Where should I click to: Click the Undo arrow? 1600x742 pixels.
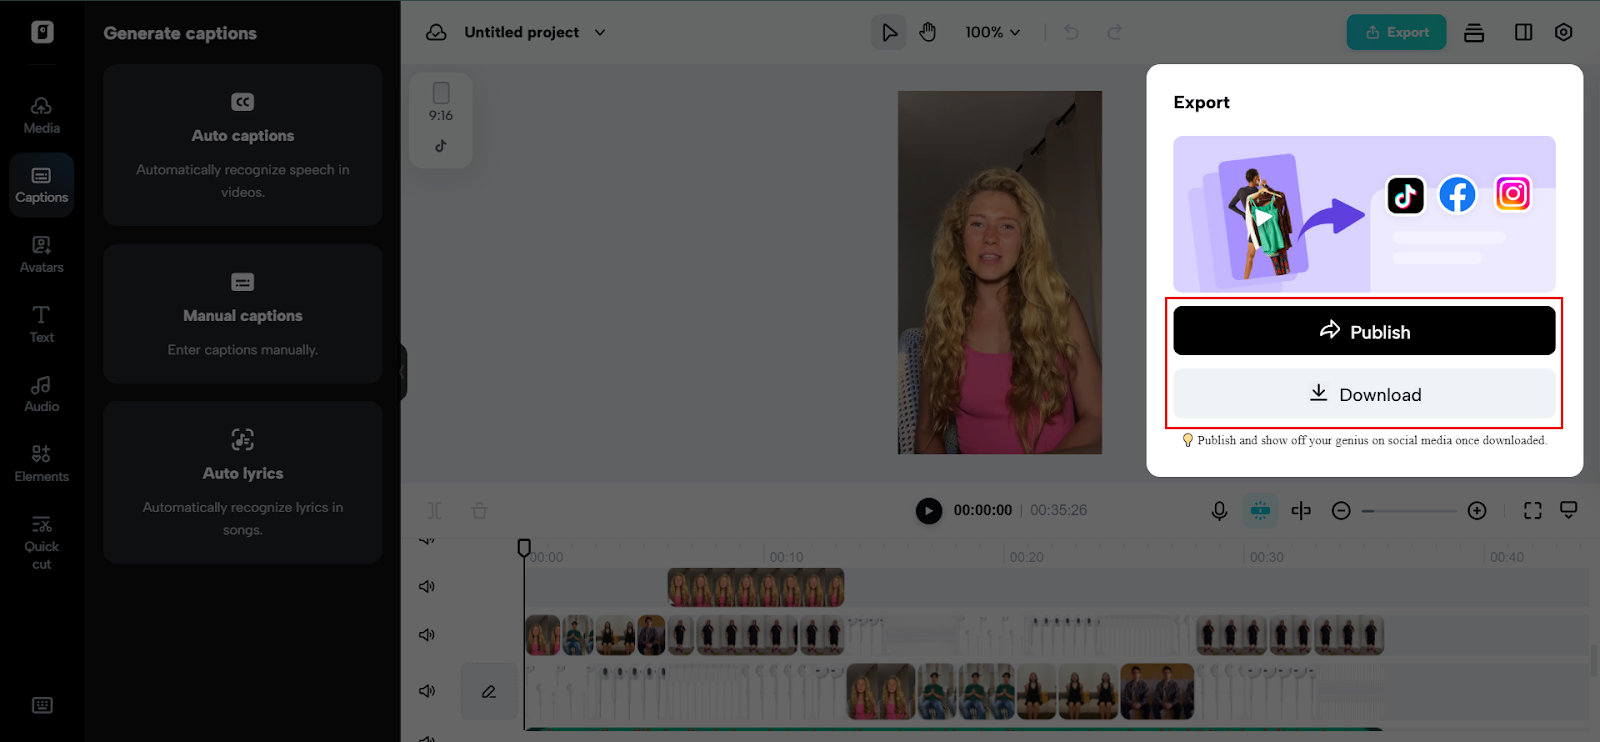tap(1071, 32)
